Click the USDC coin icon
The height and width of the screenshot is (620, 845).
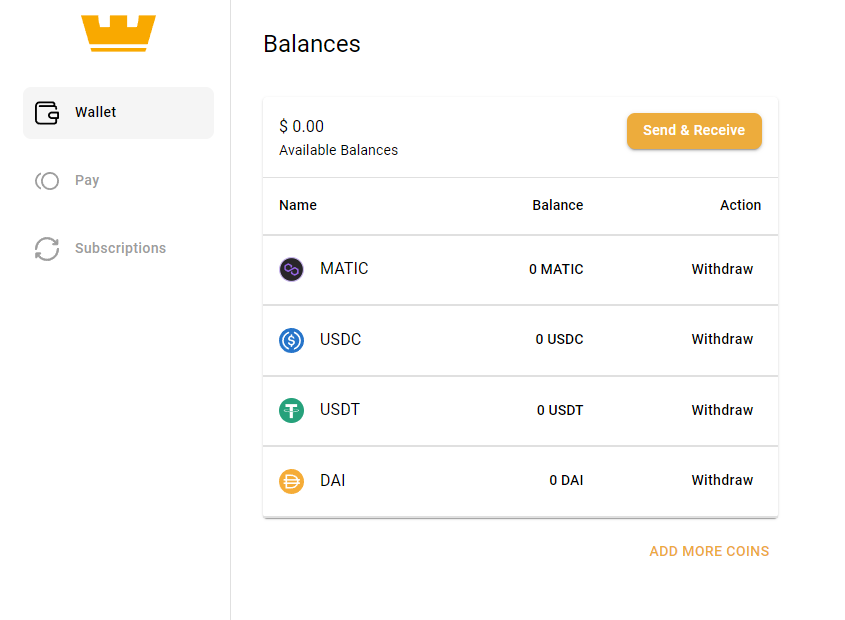pyautogui.click(x=291, y=340)
